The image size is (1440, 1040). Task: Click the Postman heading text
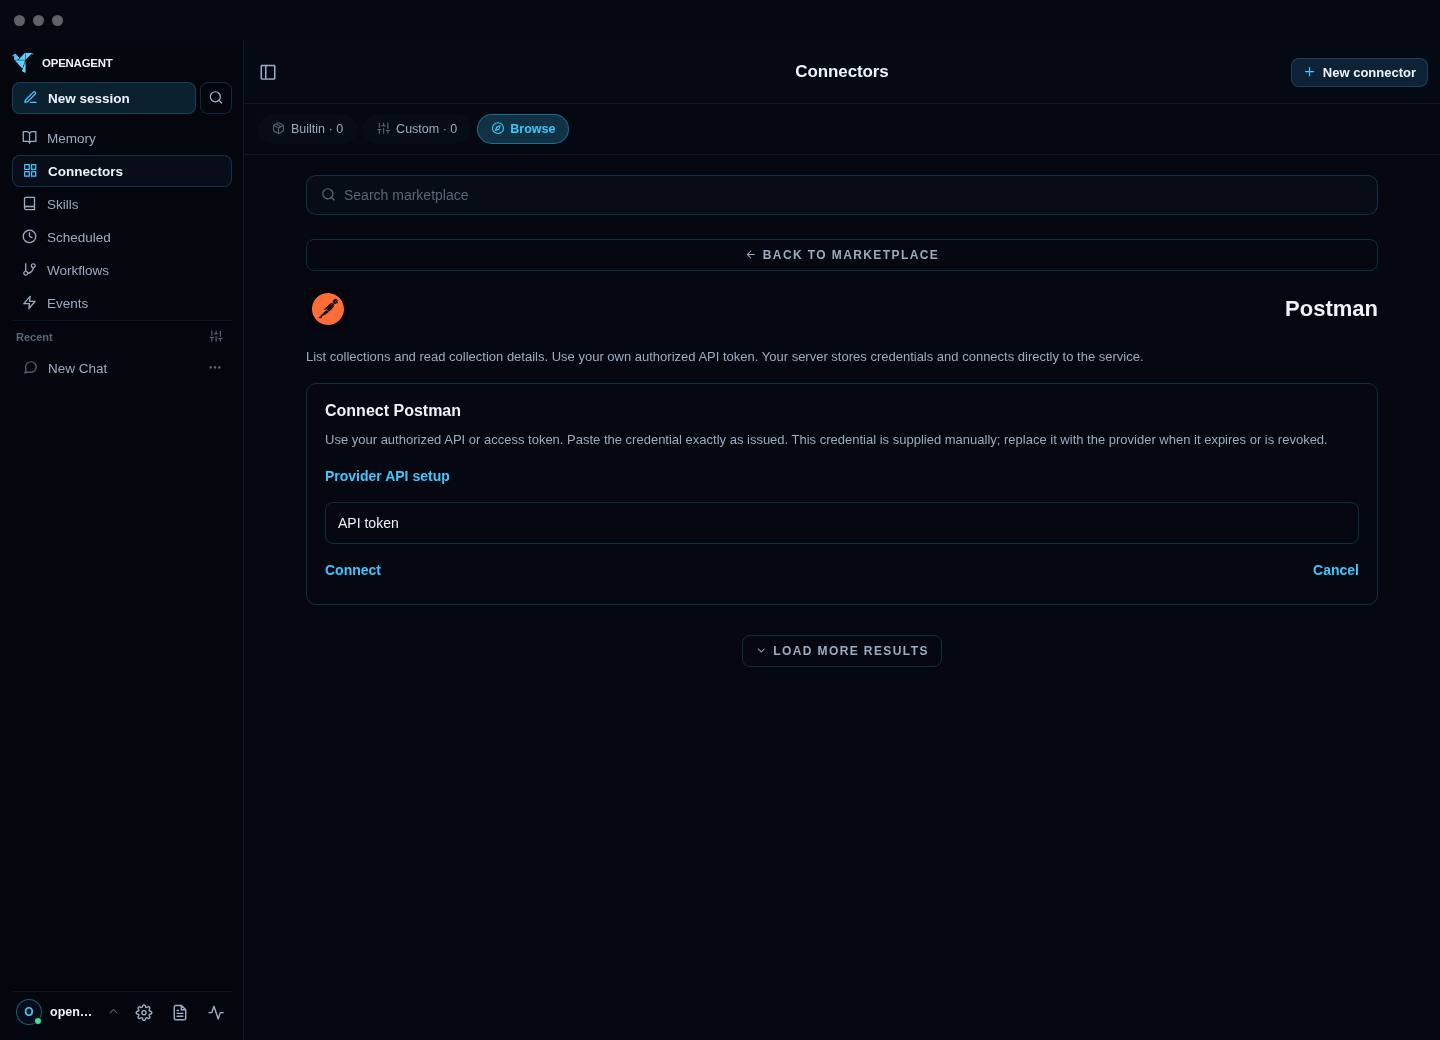pyautogui.click(x=1331, y=309)
